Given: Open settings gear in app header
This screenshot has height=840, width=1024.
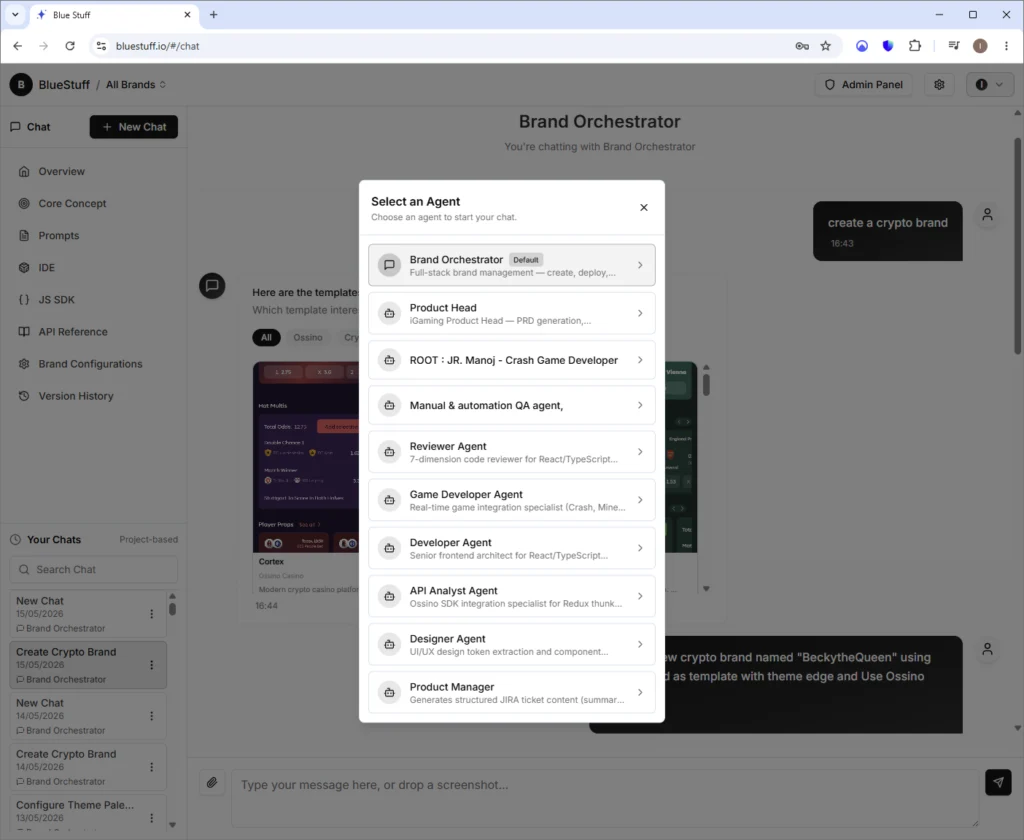Looking at the screenshot, I should (x=939, y=85).
